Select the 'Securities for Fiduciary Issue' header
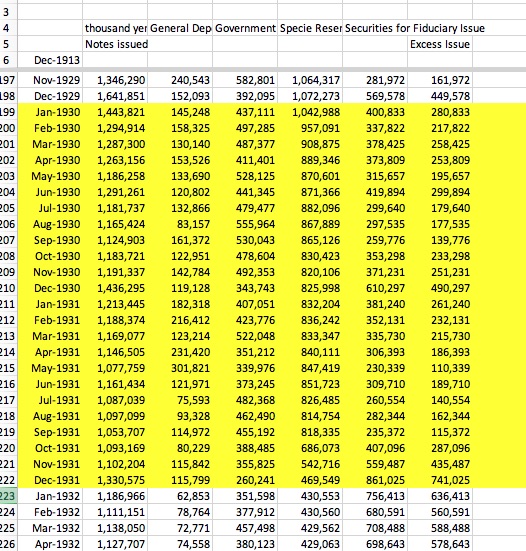The width and height of the screenshot is (526, 551). coord(415,28)
